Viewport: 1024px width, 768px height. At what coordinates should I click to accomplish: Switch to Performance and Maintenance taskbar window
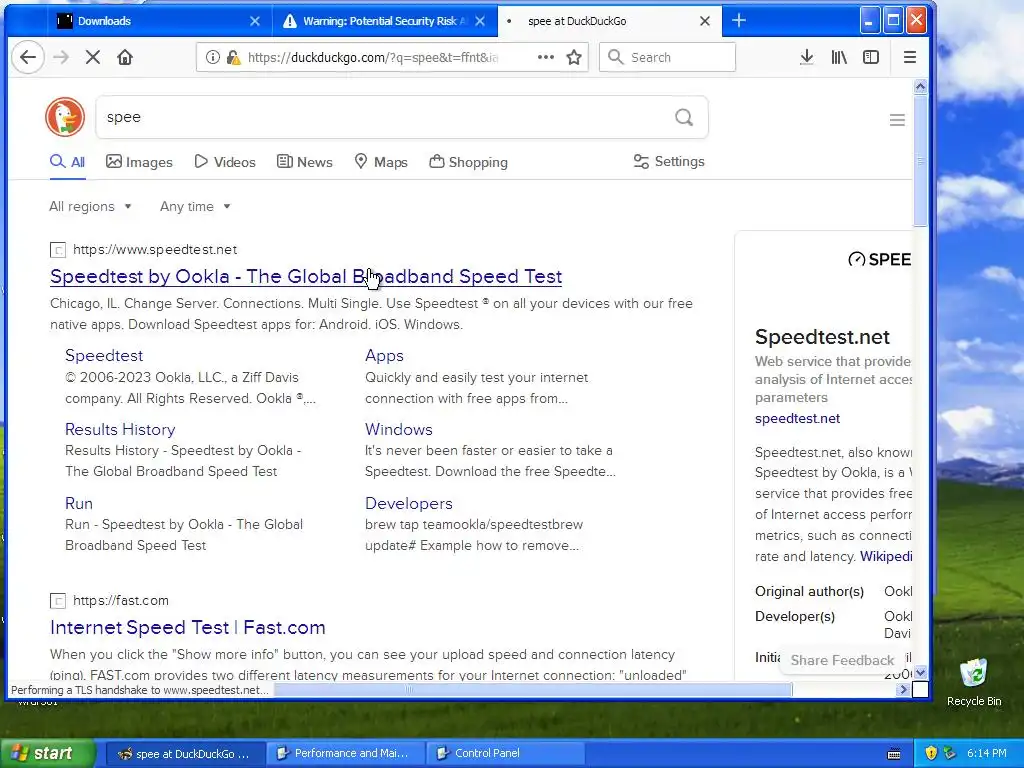coord(345,753)
